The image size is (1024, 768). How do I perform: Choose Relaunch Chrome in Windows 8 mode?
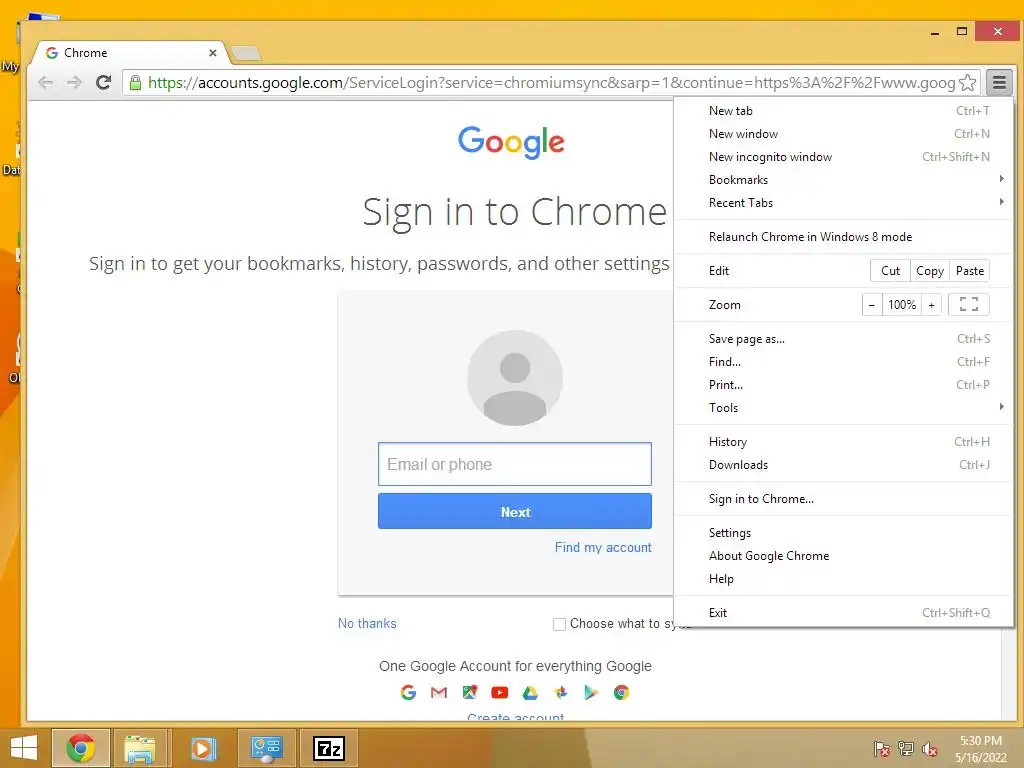tap(844, 236)
